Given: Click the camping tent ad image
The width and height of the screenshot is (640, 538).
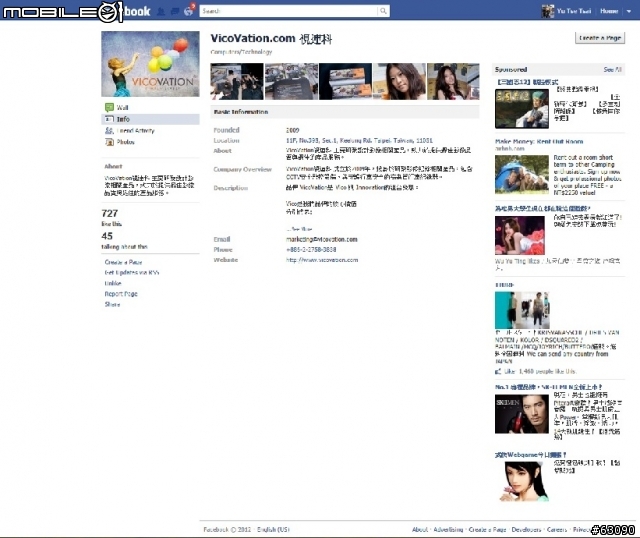Looking at the screenshot, I should [x=522, y=174].
